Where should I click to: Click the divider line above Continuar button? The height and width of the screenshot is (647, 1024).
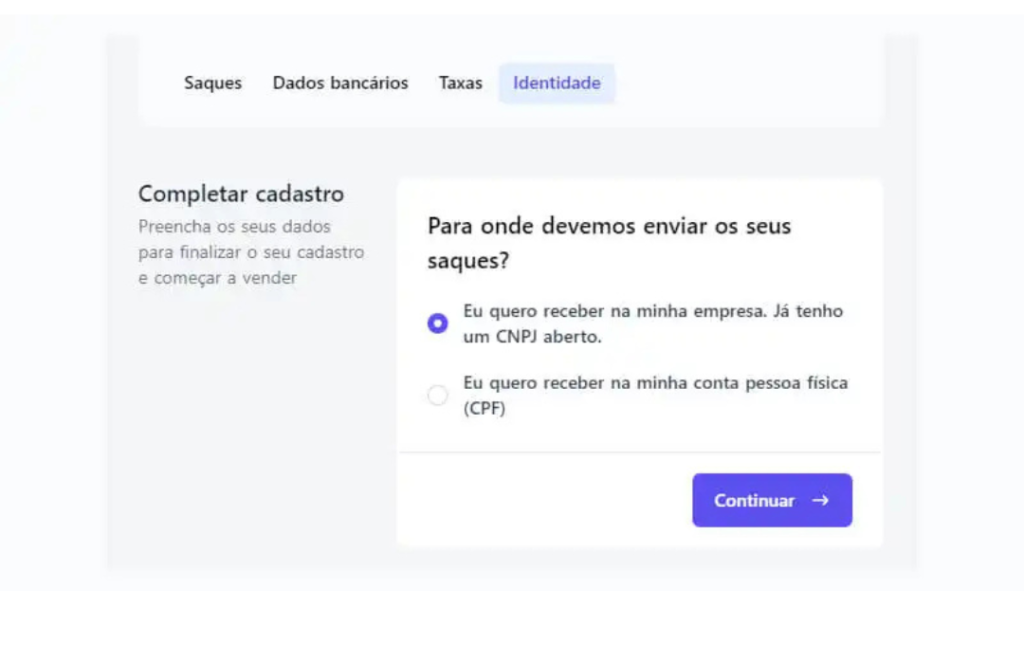pos(639,452)
